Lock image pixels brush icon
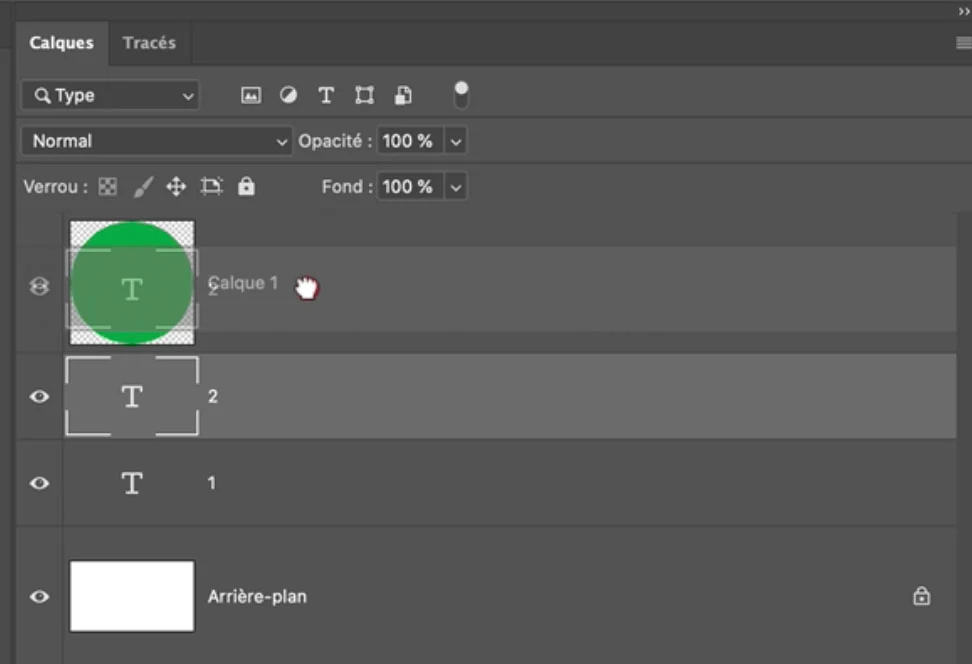 (x=143, y=187)
